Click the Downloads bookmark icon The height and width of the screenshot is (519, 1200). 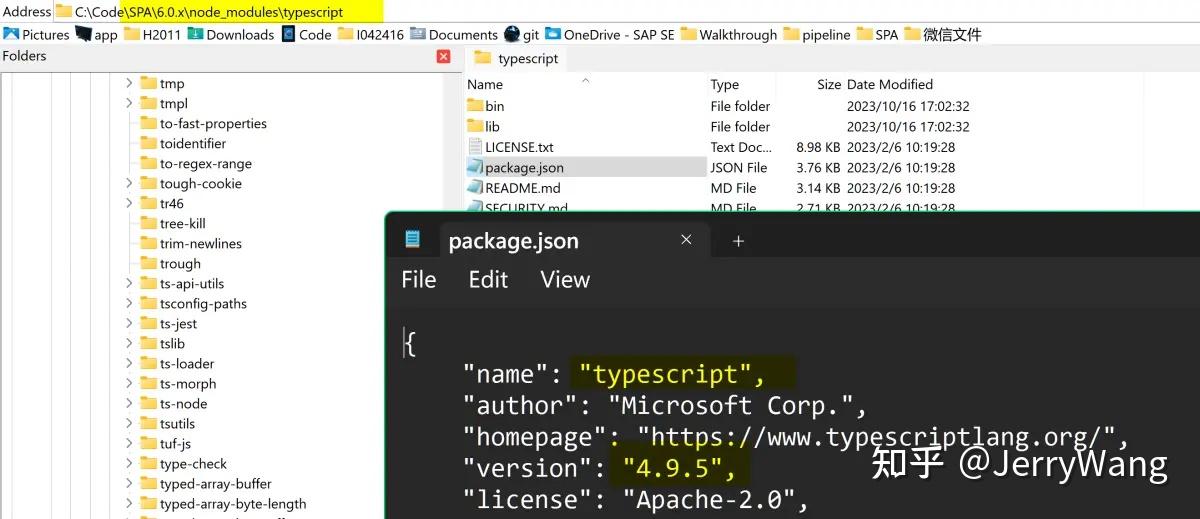click(x=195, y=34)
